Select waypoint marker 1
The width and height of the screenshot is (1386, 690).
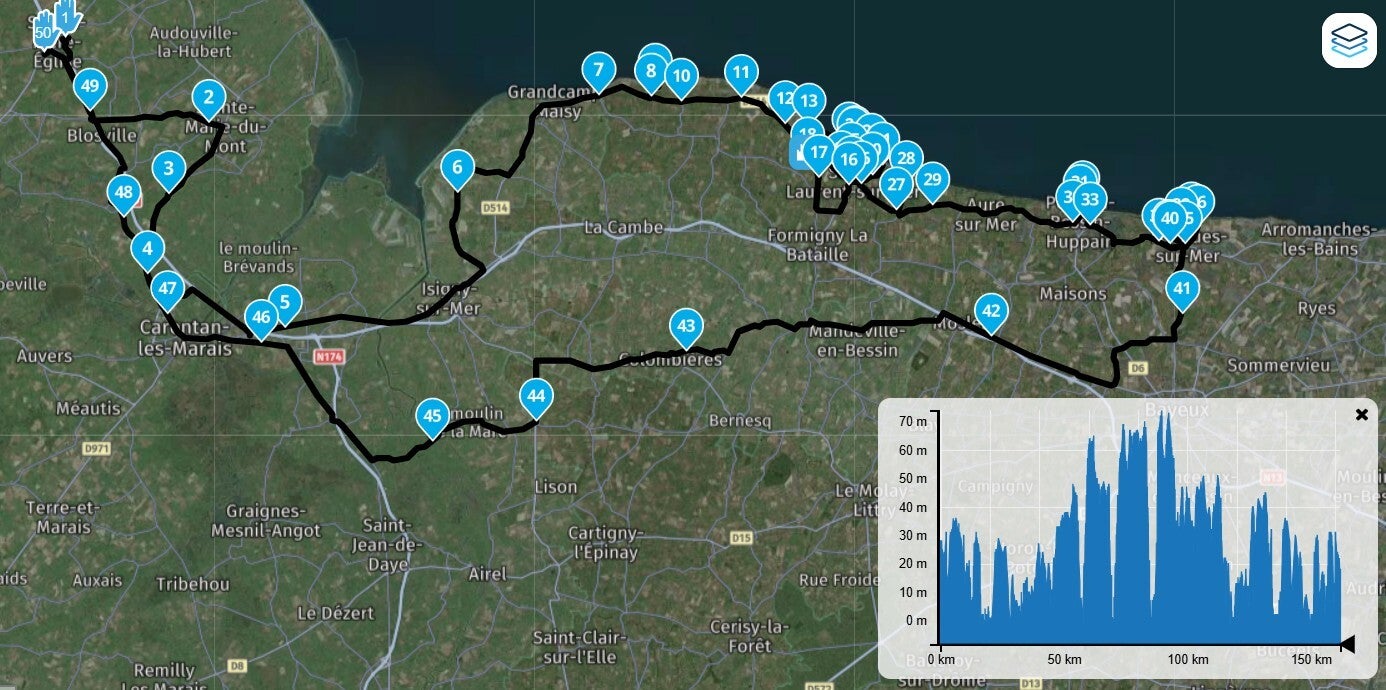point(67,16)
